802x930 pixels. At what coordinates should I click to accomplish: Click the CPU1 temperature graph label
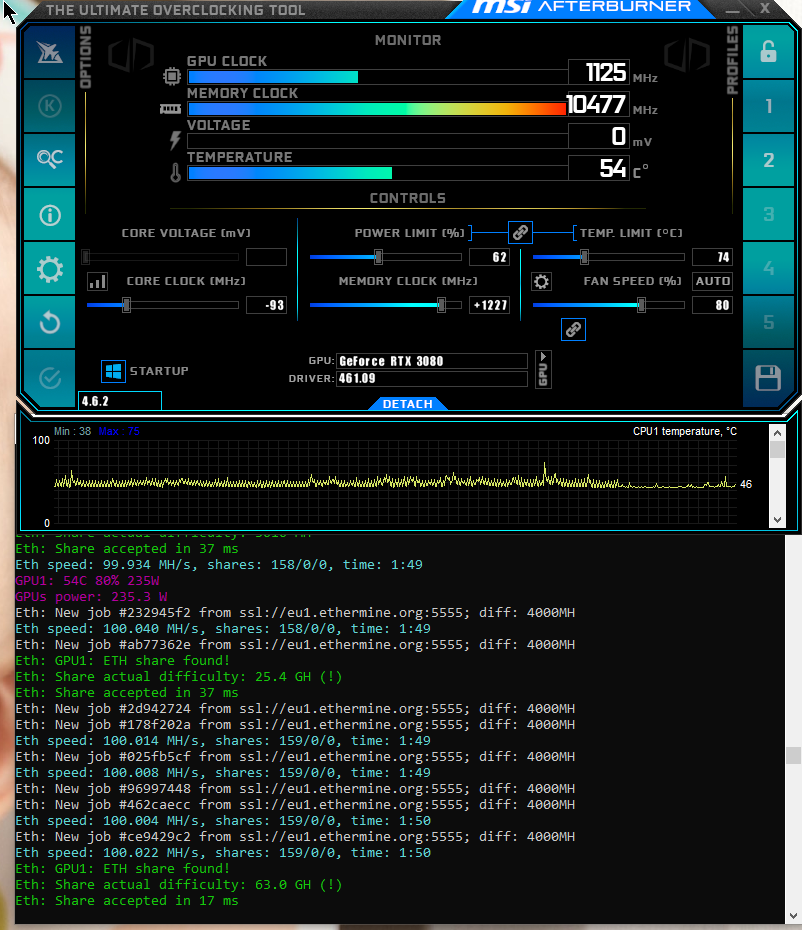pyautogui.click(x=685, y=431)
